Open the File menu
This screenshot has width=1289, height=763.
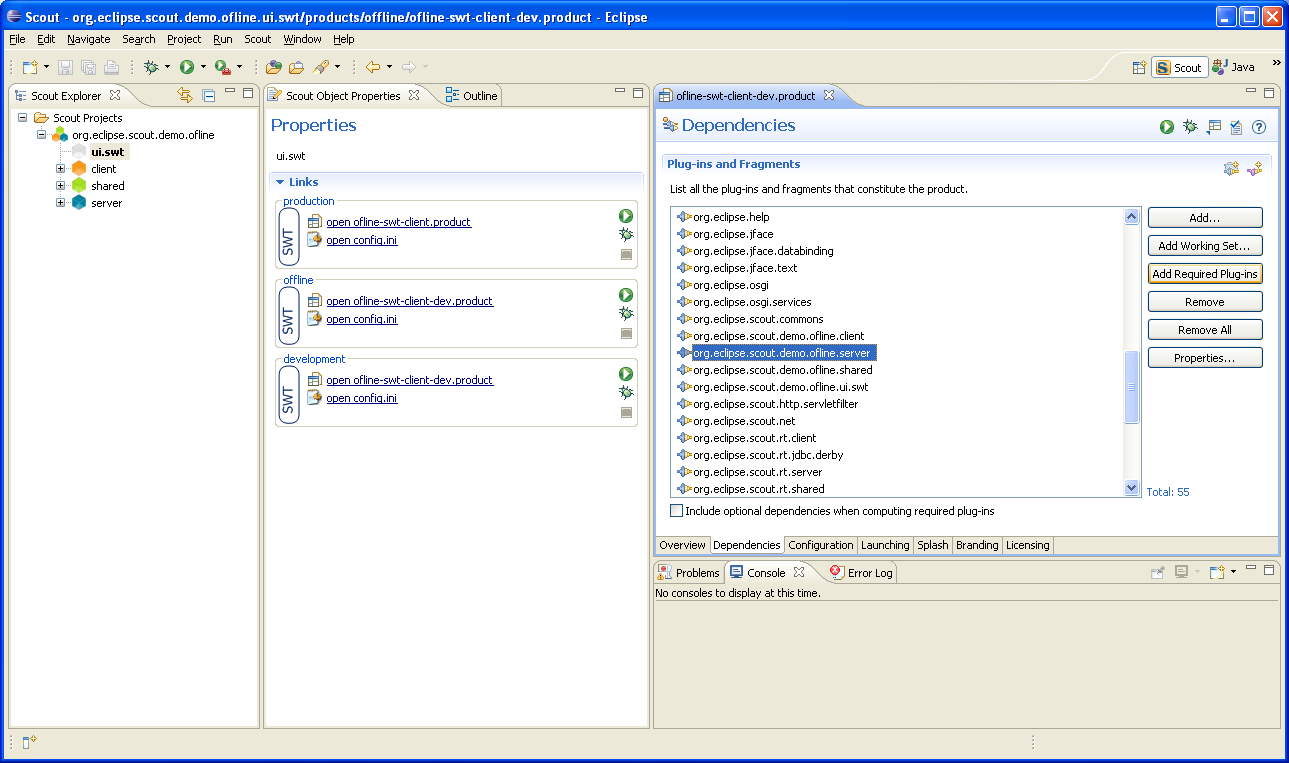point(17,39)
